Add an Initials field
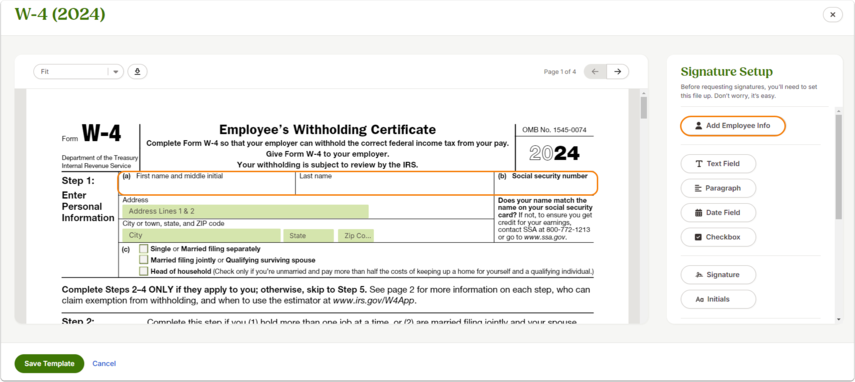This screenshot has width=855, height=382. point(718,299)
